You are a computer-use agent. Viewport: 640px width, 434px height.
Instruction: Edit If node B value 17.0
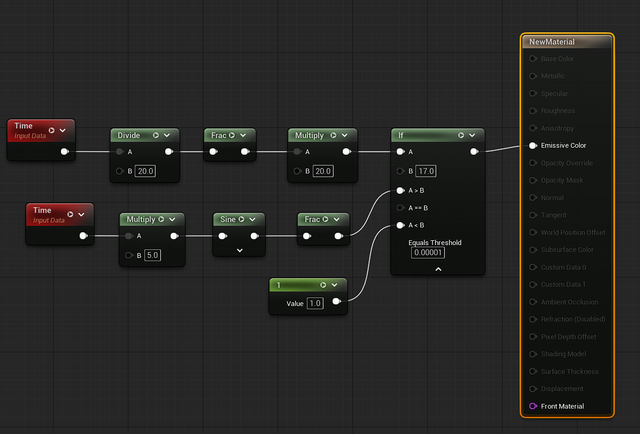click(426, 171)
